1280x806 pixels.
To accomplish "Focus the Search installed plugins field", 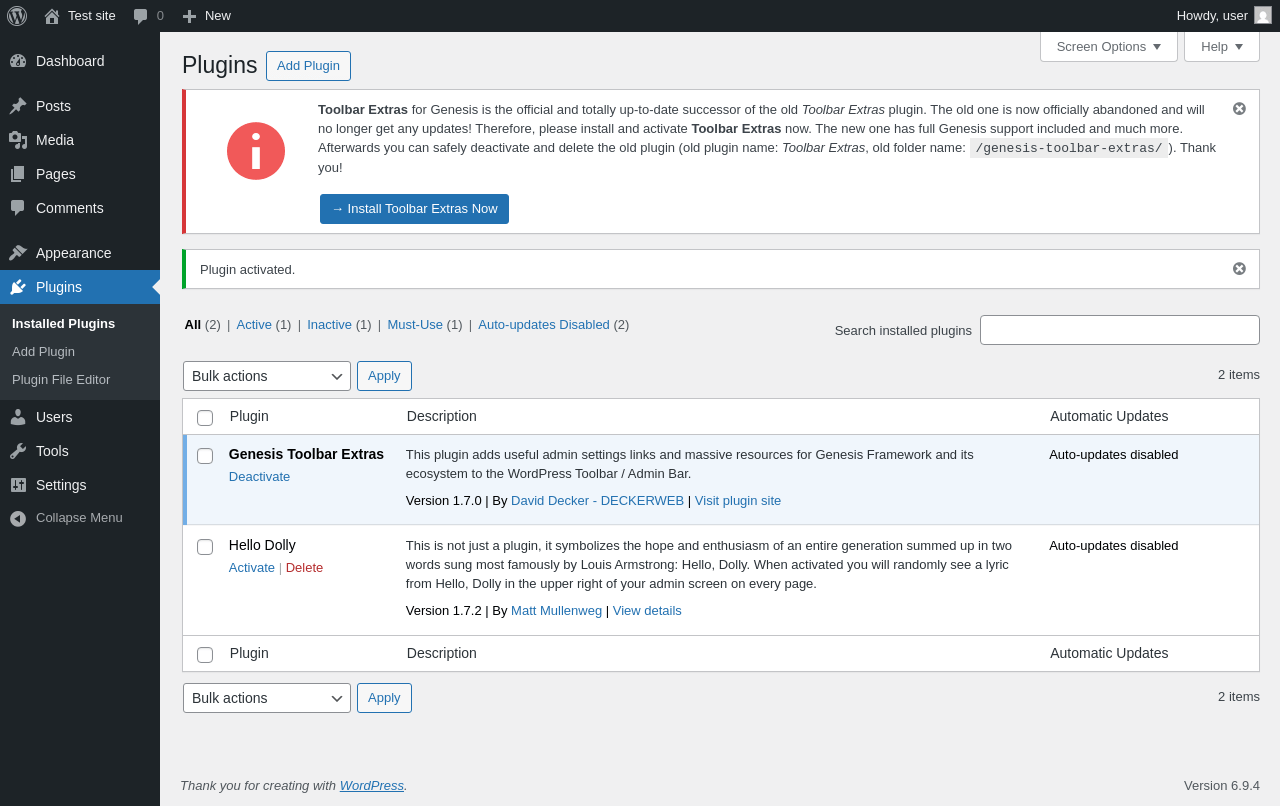I will pyautogui.click(x=1119, y=330).
